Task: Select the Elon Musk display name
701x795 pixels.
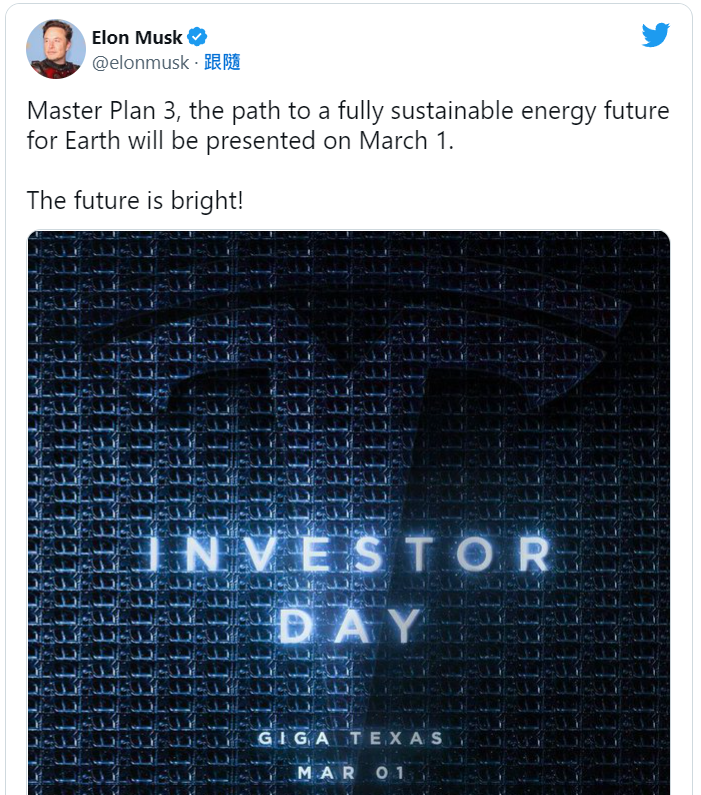Action: (137, 38)
